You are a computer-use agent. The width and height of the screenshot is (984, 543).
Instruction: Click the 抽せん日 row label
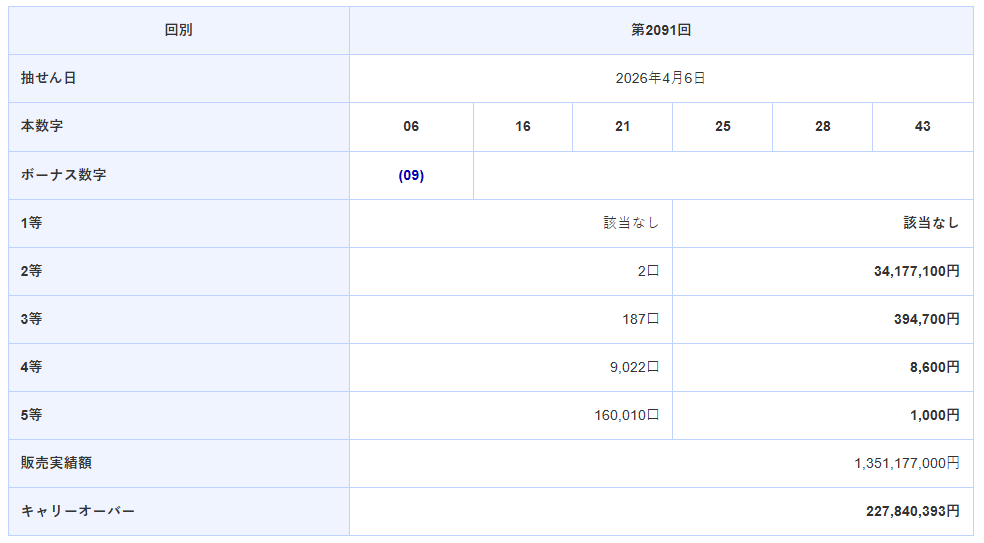(x=48, y=78)
